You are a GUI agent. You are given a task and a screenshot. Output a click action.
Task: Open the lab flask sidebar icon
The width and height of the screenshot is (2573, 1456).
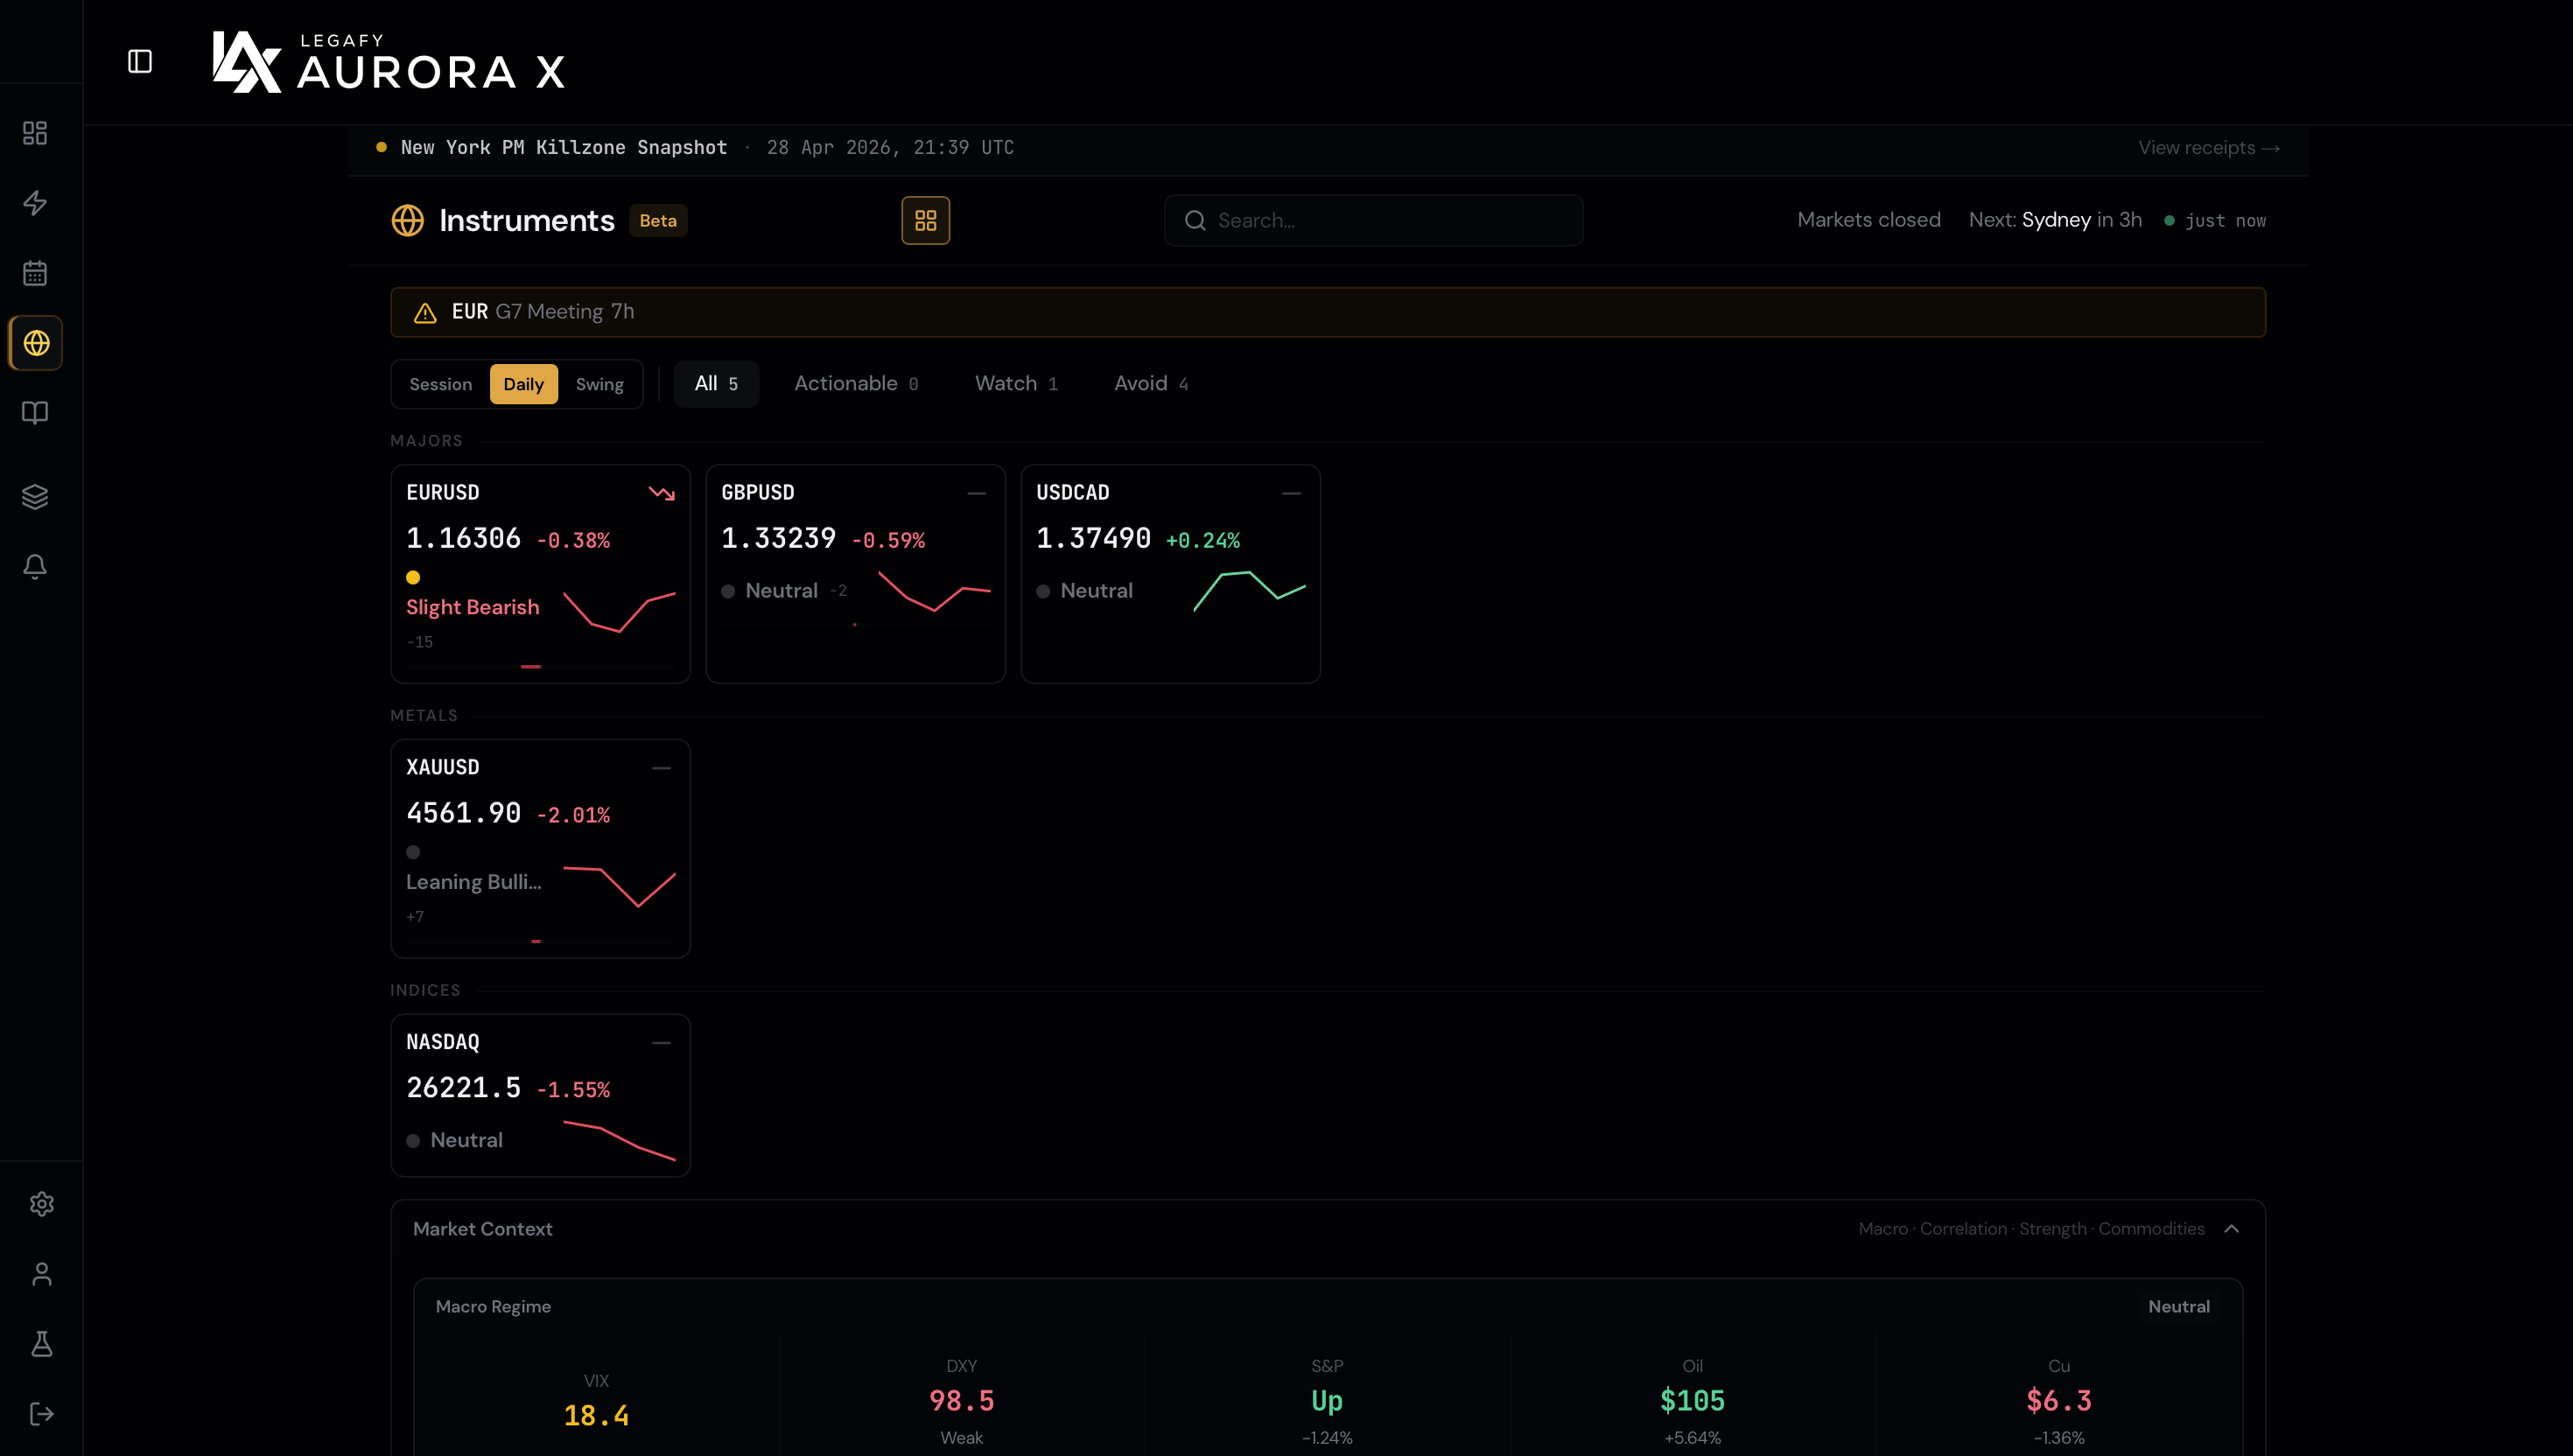tap(41, 1344)
